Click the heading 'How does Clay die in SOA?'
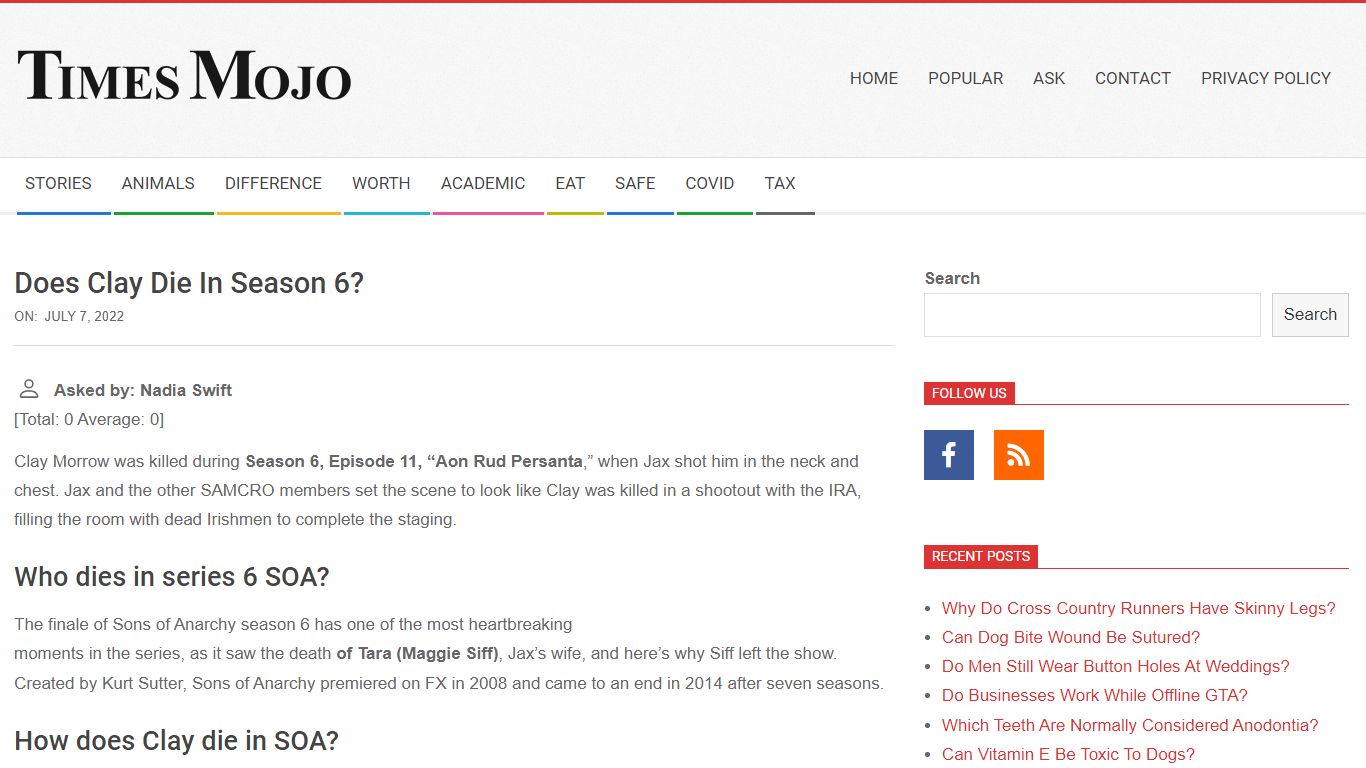This screenshot has height=768, width=1366. [x=176, y=741]
